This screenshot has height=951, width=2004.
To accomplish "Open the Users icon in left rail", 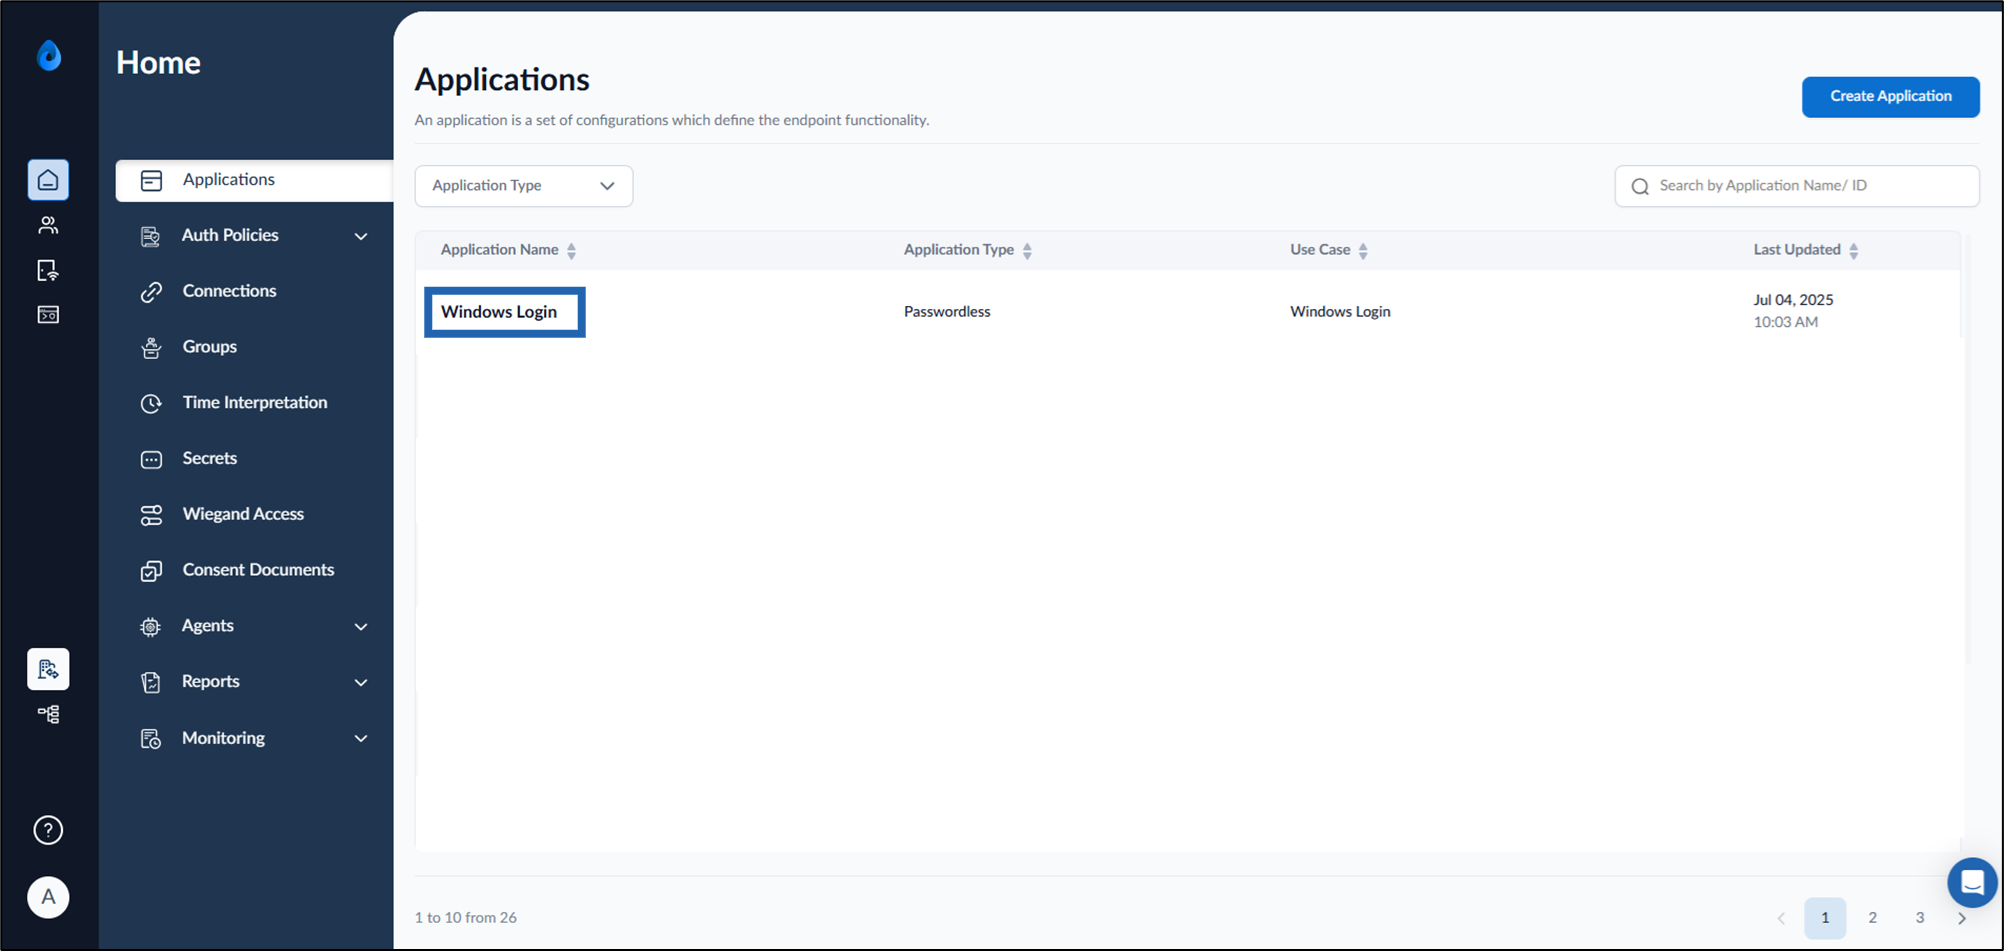I will [48, 225].
